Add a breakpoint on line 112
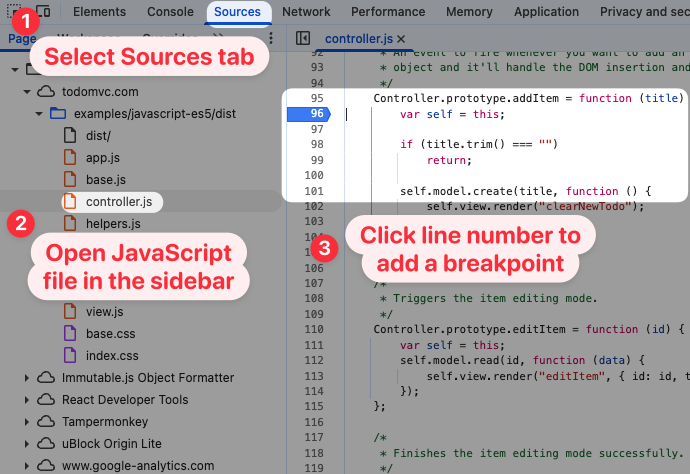This screenshot has width=690, height=474. coord(314,360)
